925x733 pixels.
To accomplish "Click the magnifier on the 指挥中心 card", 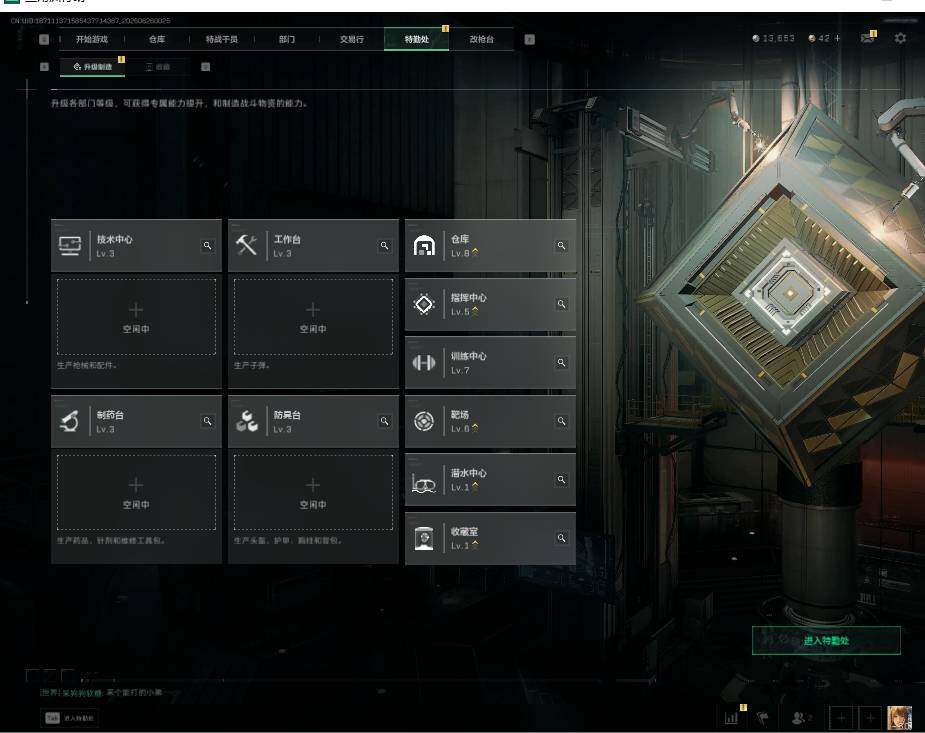I will pos(561,304).
